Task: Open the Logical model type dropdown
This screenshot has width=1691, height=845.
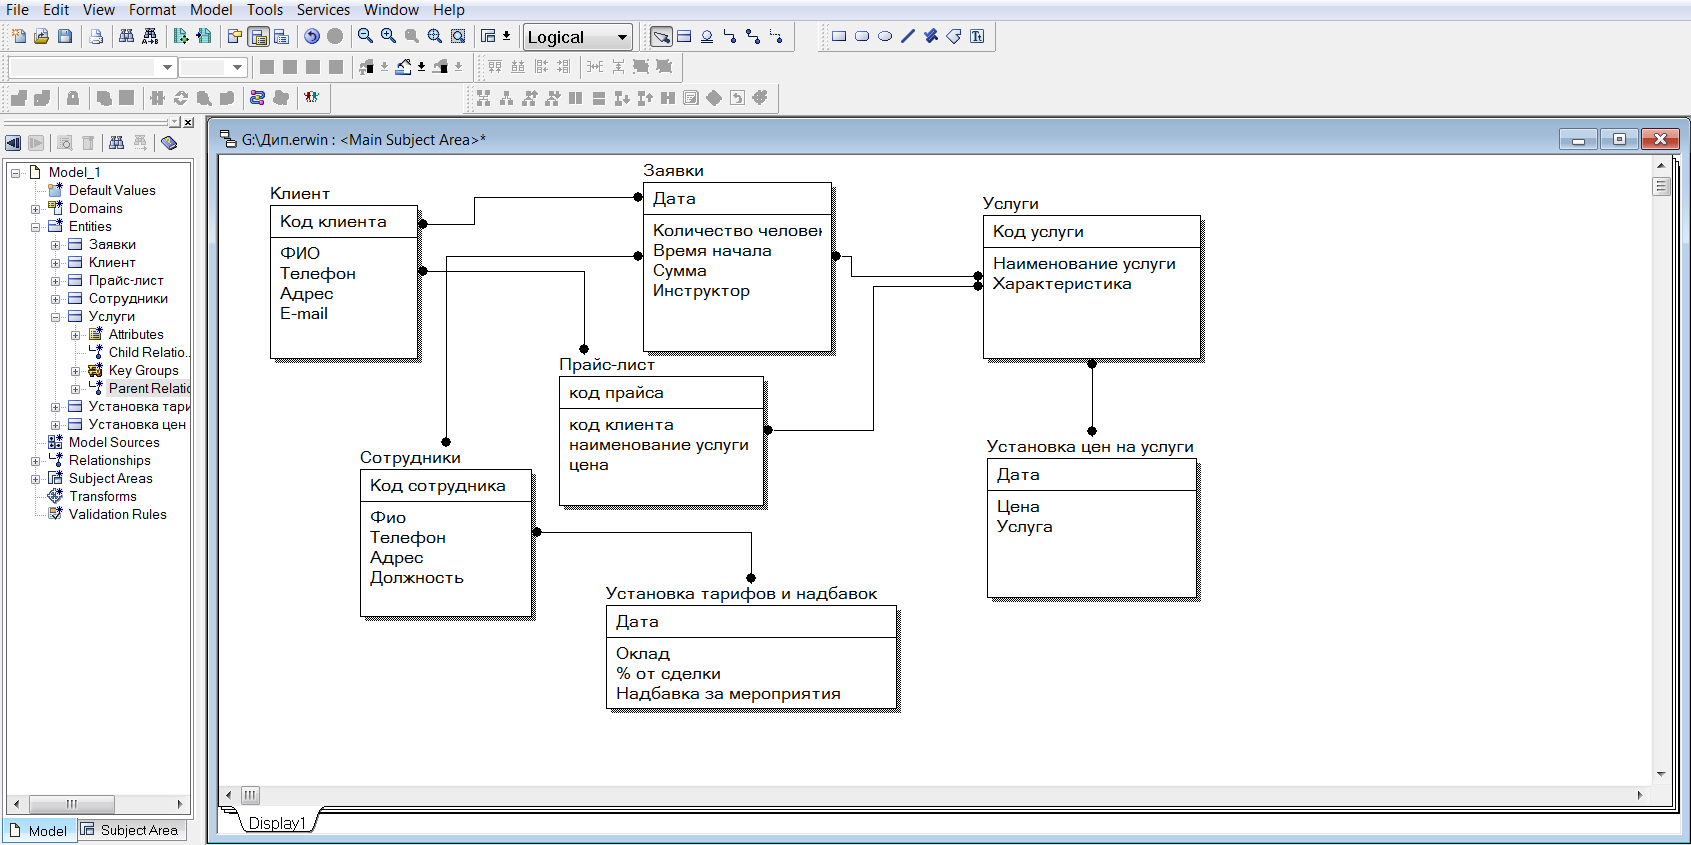Action: coord(578,38)
